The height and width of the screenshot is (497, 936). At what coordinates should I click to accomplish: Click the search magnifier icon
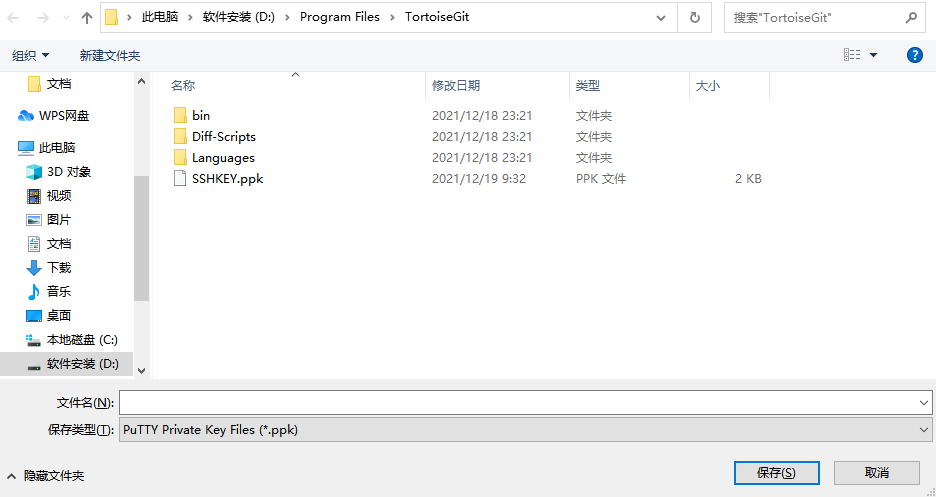911,18
